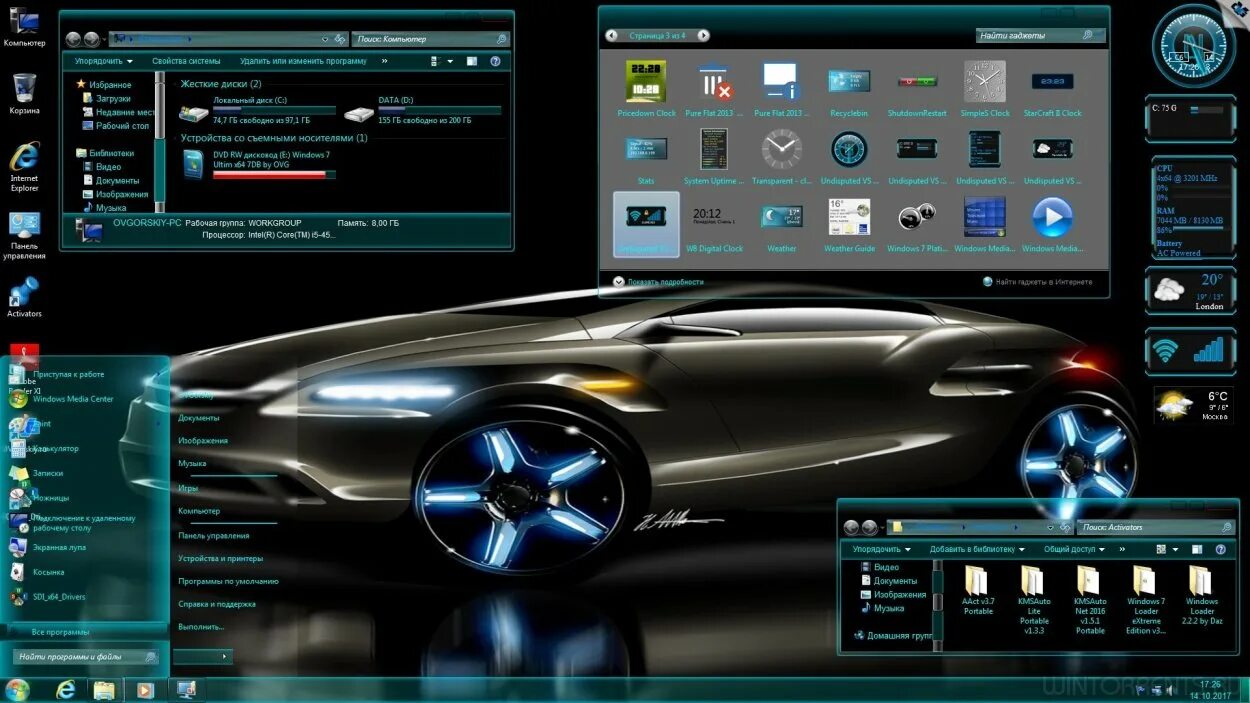Screen dimensions: 1250x703
Task: Select the DATA (D:) drive
Action: (x=423, y=110)
